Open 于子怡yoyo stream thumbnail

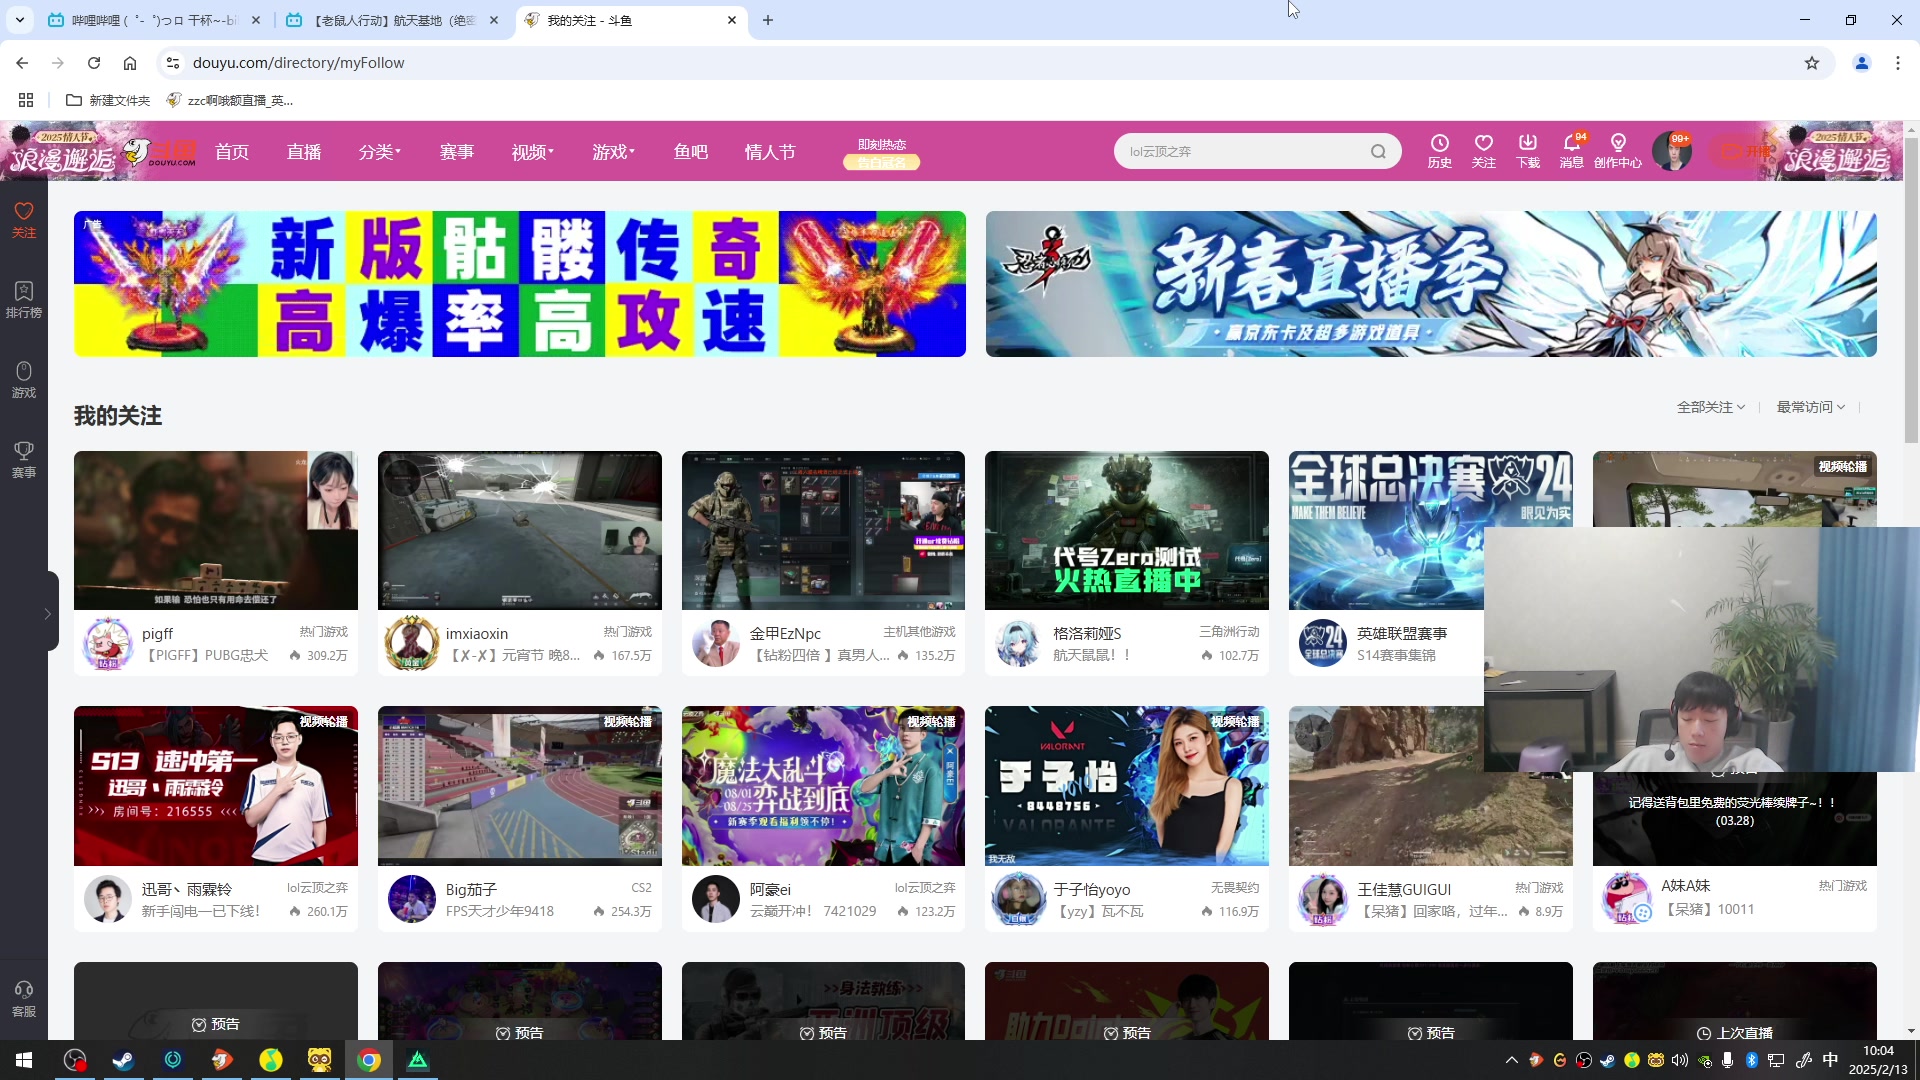(x=1126, y=786)
